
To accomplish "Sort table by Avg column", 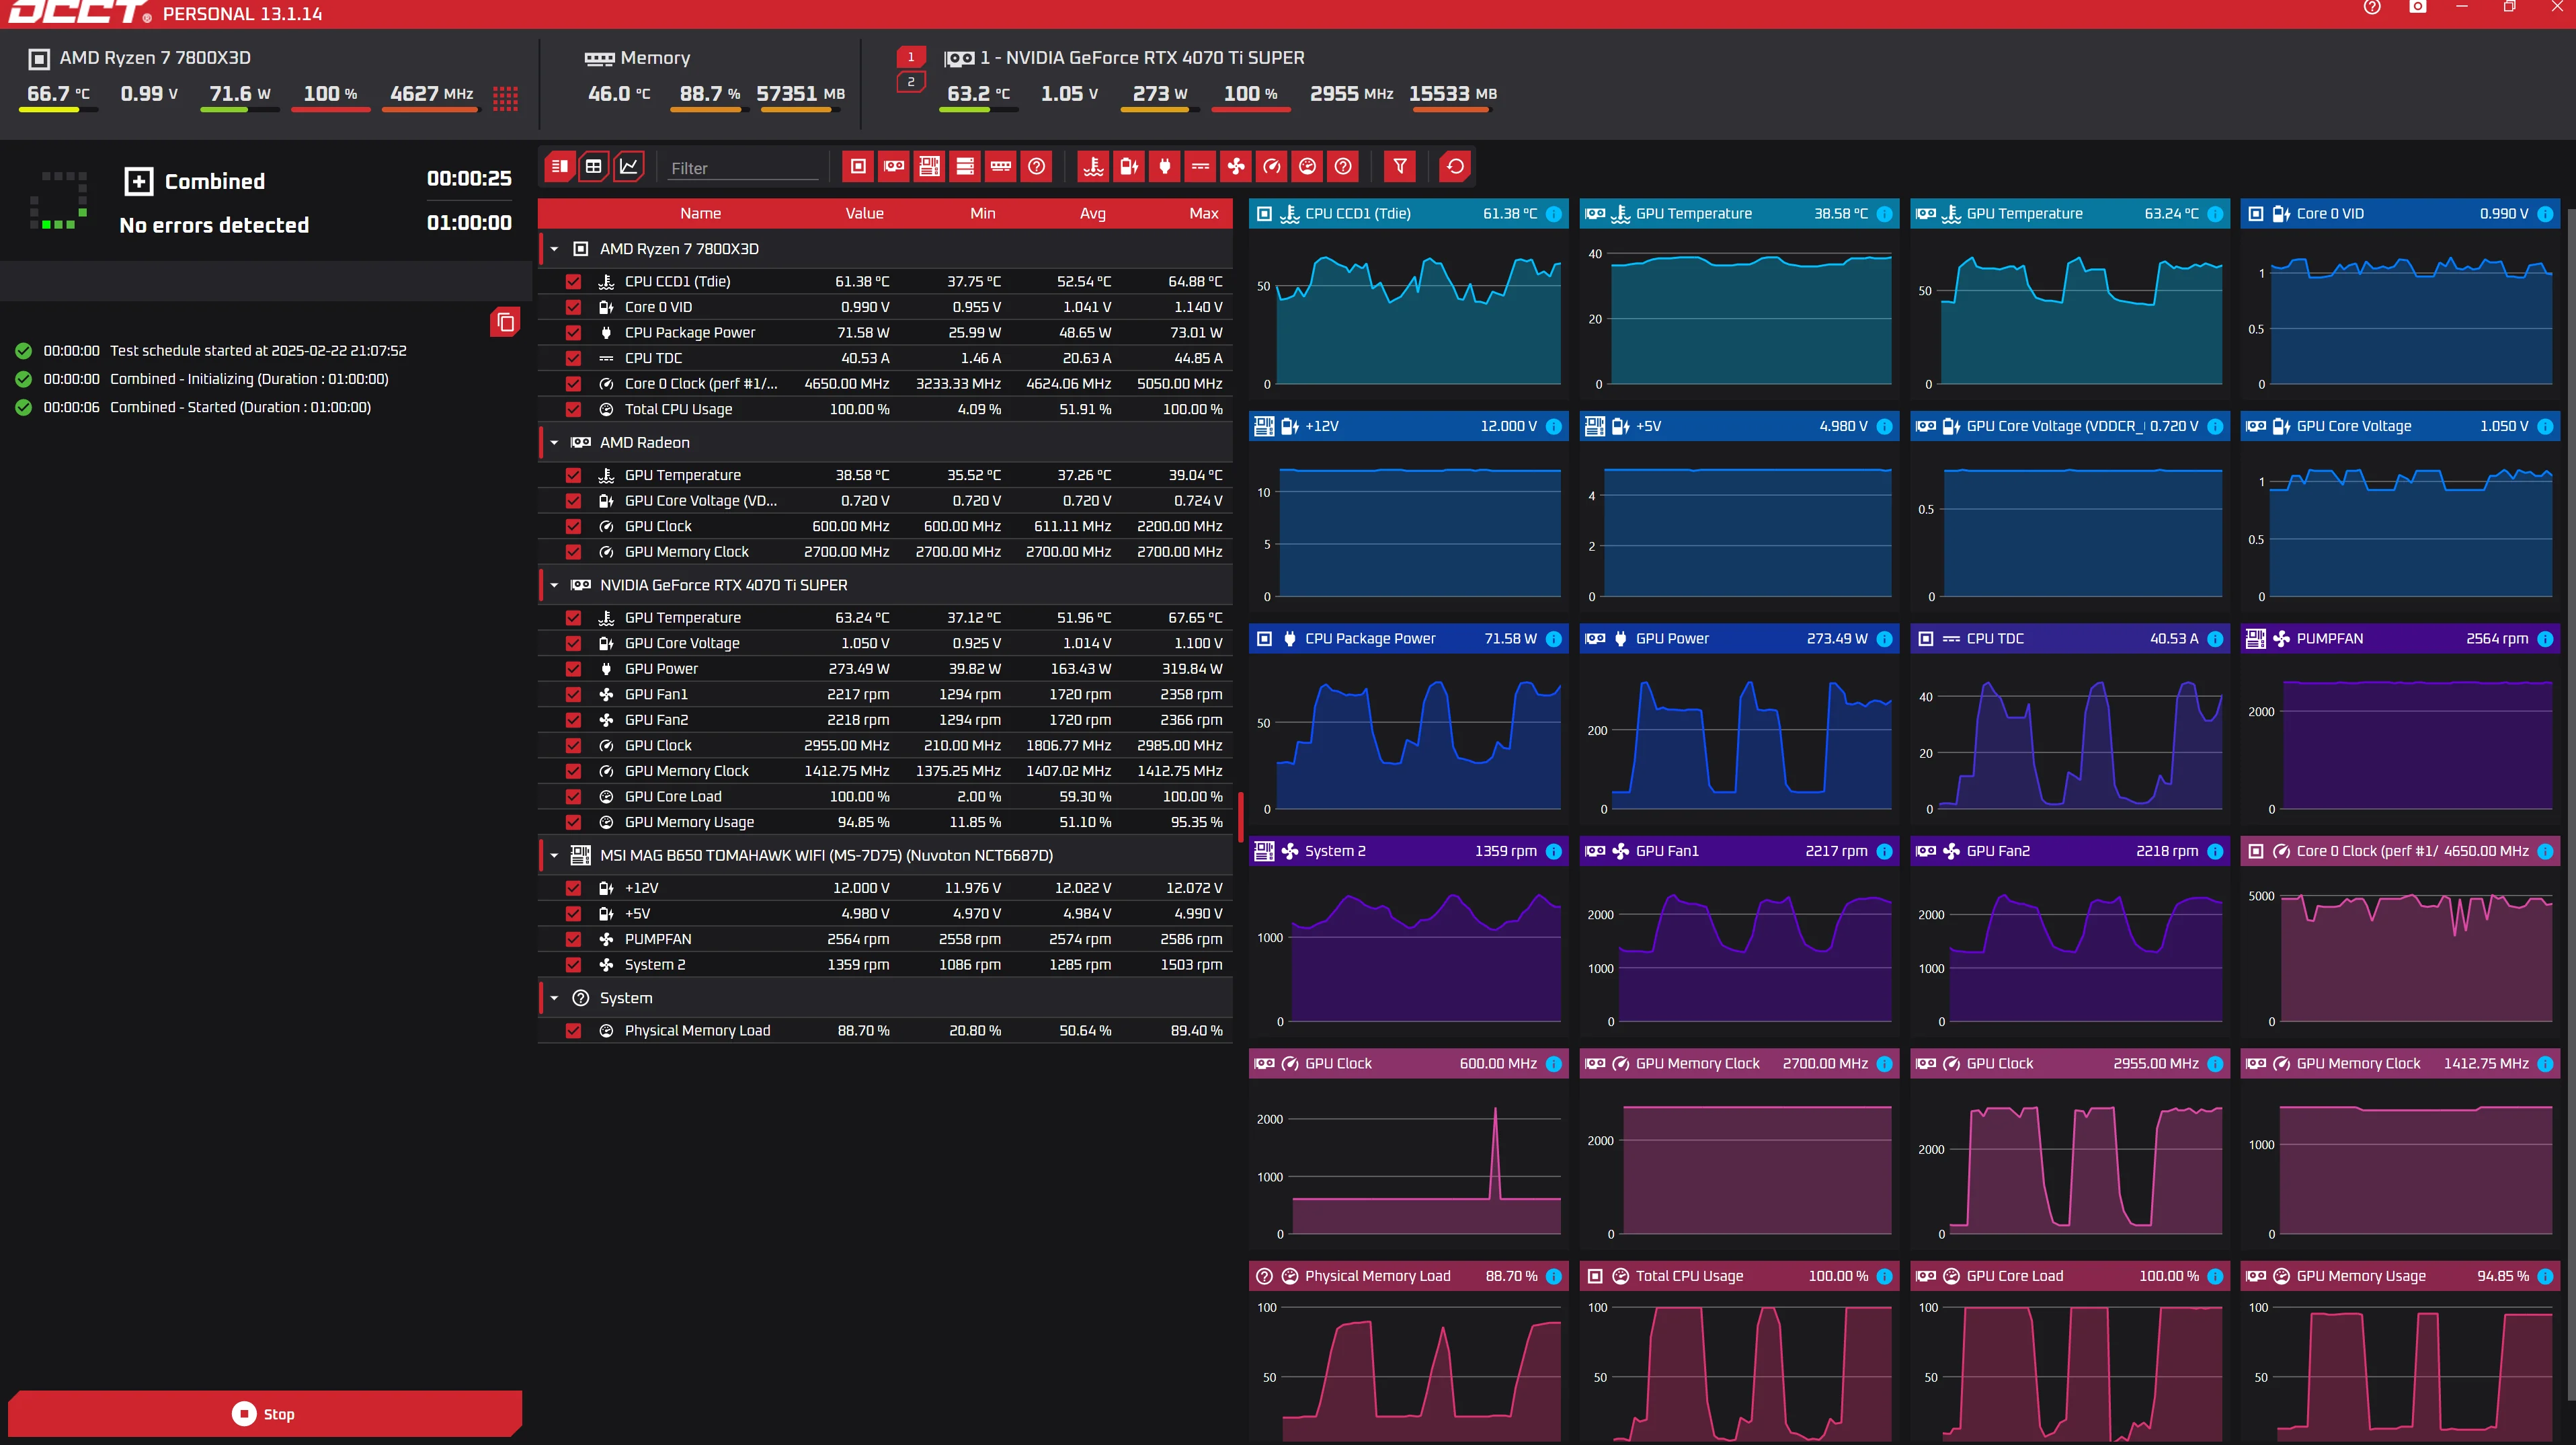I will pyautogui.click(x=1092, y=214).
